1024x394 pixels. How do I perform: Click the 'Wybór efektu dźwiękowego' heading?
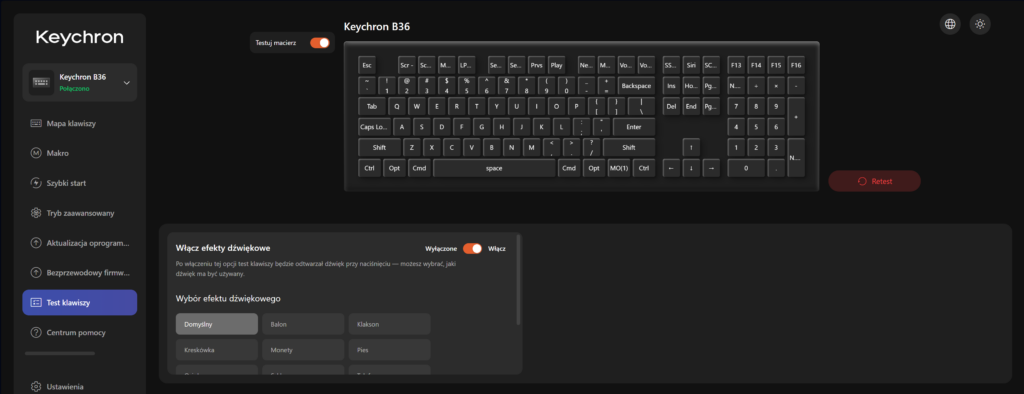pyautogui.click(x=229, y=299)
